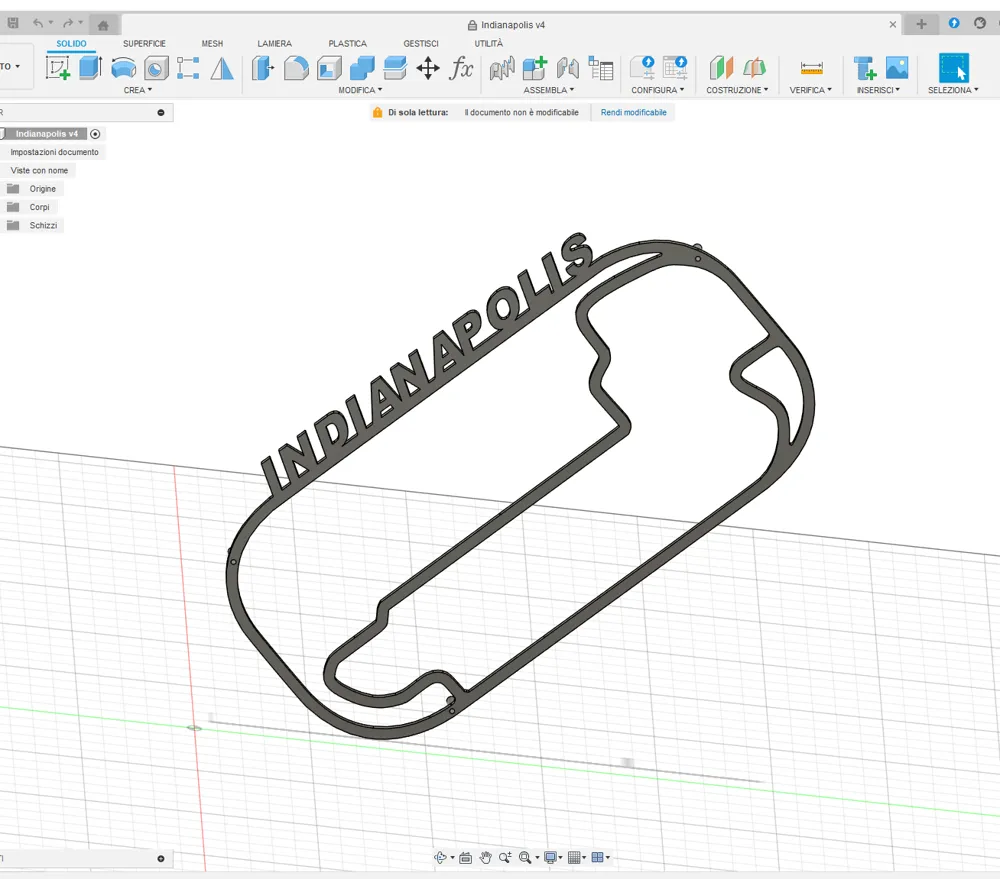Click the Undo arrow
This screenshot has width=1000, height=879.
click(38, 24)
